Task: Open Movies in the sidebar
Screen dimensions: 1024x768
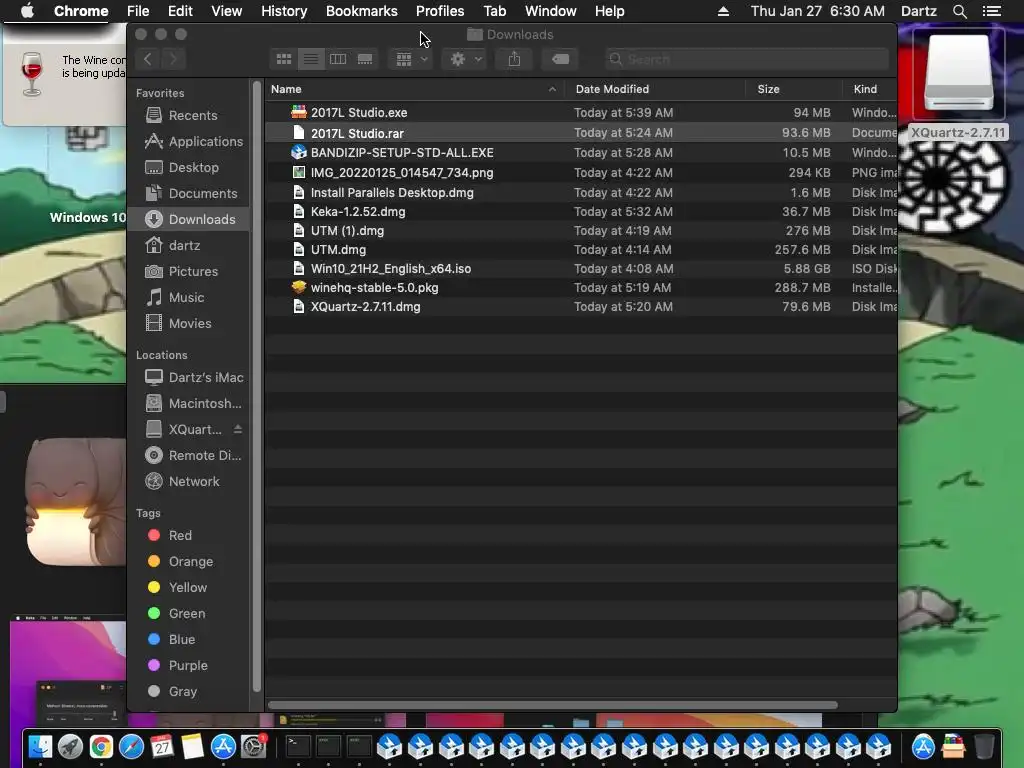Action: (x=190, y=323)
